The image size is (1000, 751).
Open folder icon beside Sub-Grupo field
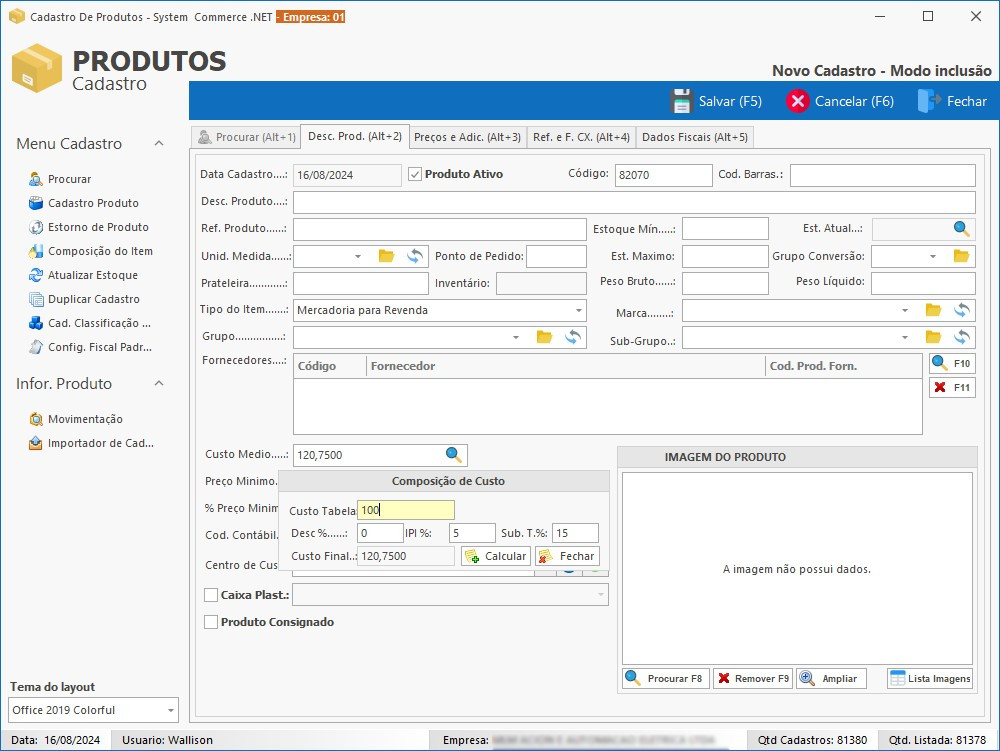coord(933,337)
